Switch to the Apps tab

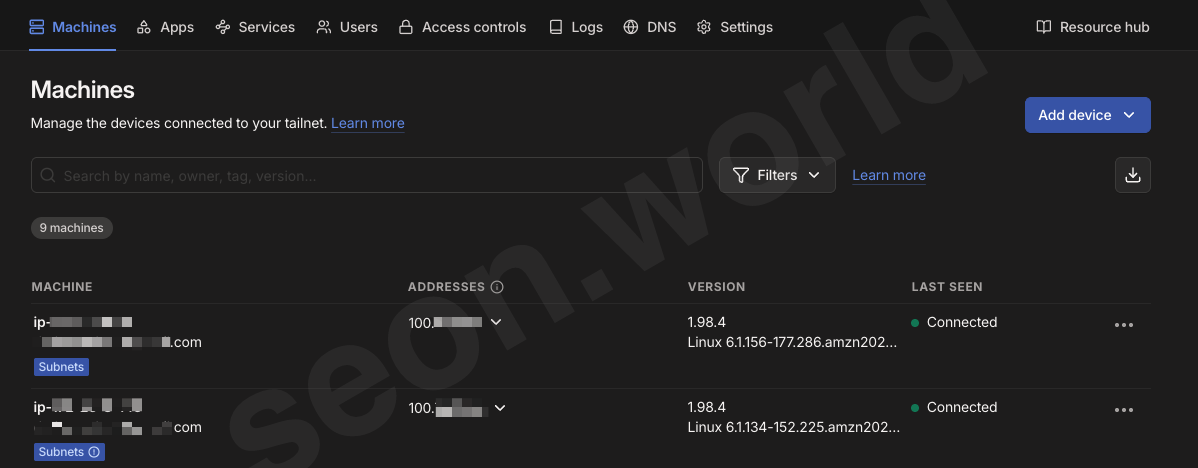[165, 27]
